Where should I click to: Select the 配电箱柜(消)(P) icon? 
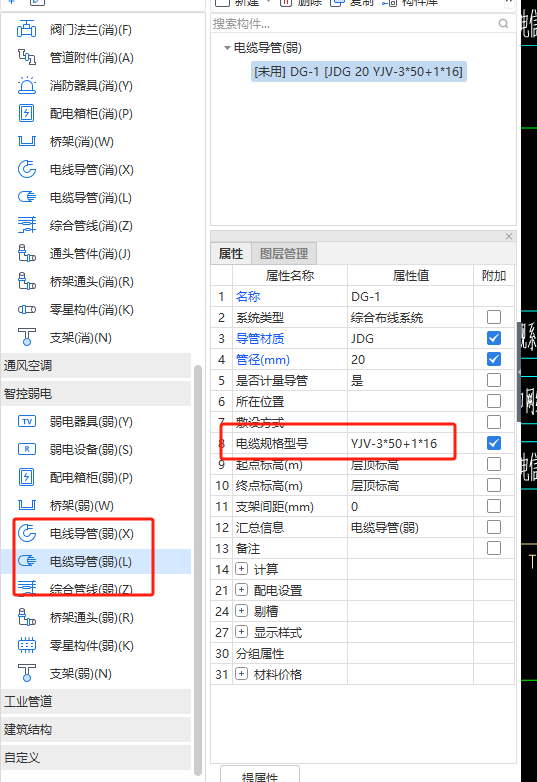point(26,113)
